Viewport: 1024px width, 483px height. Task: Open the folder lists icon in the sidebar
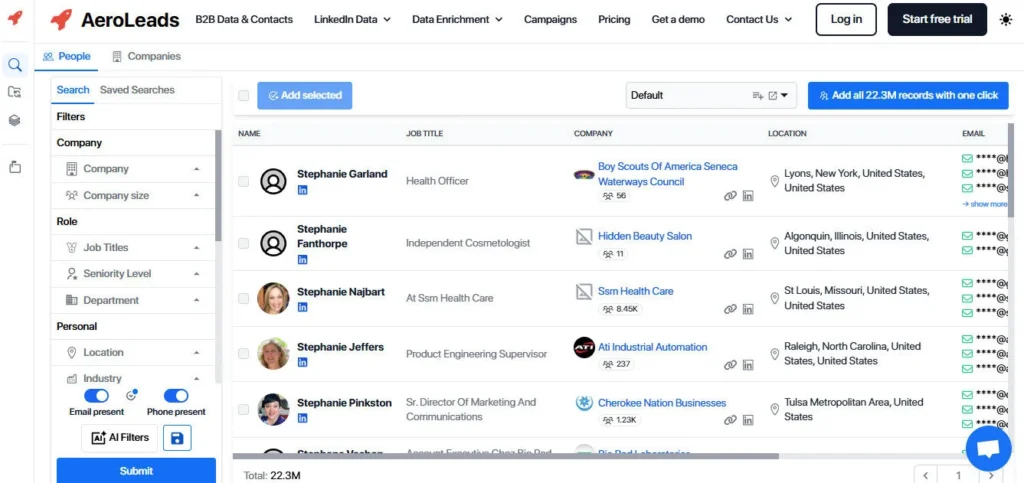(14, 92)
